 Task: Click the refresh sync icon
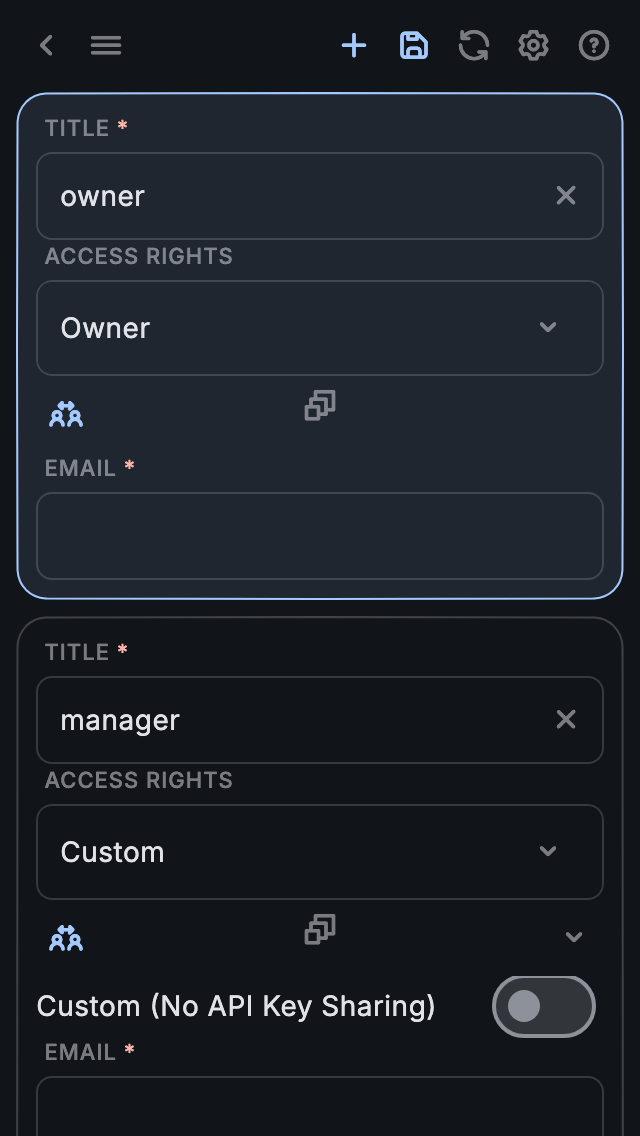(x=474, y=45)
